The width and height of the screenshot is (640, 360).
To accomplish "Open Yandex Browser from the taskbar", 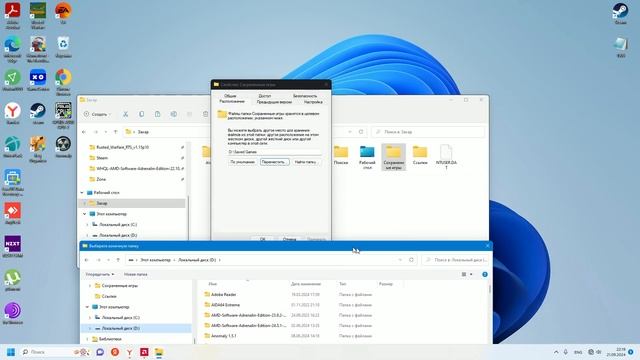I will pos(129,352).
